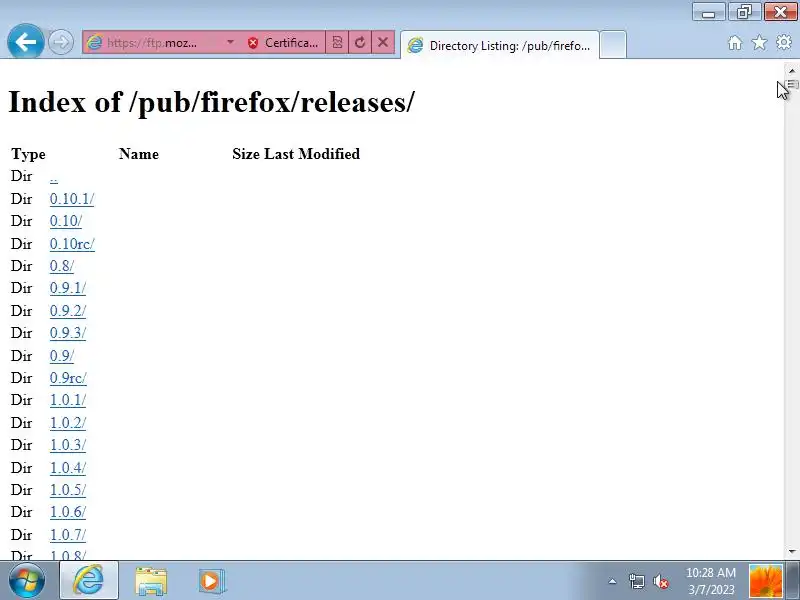Viewport: 800px width, 600px height.
Task: Open the 0.9/ directory link
Action: pyautogui.click(x=62, y=356)
